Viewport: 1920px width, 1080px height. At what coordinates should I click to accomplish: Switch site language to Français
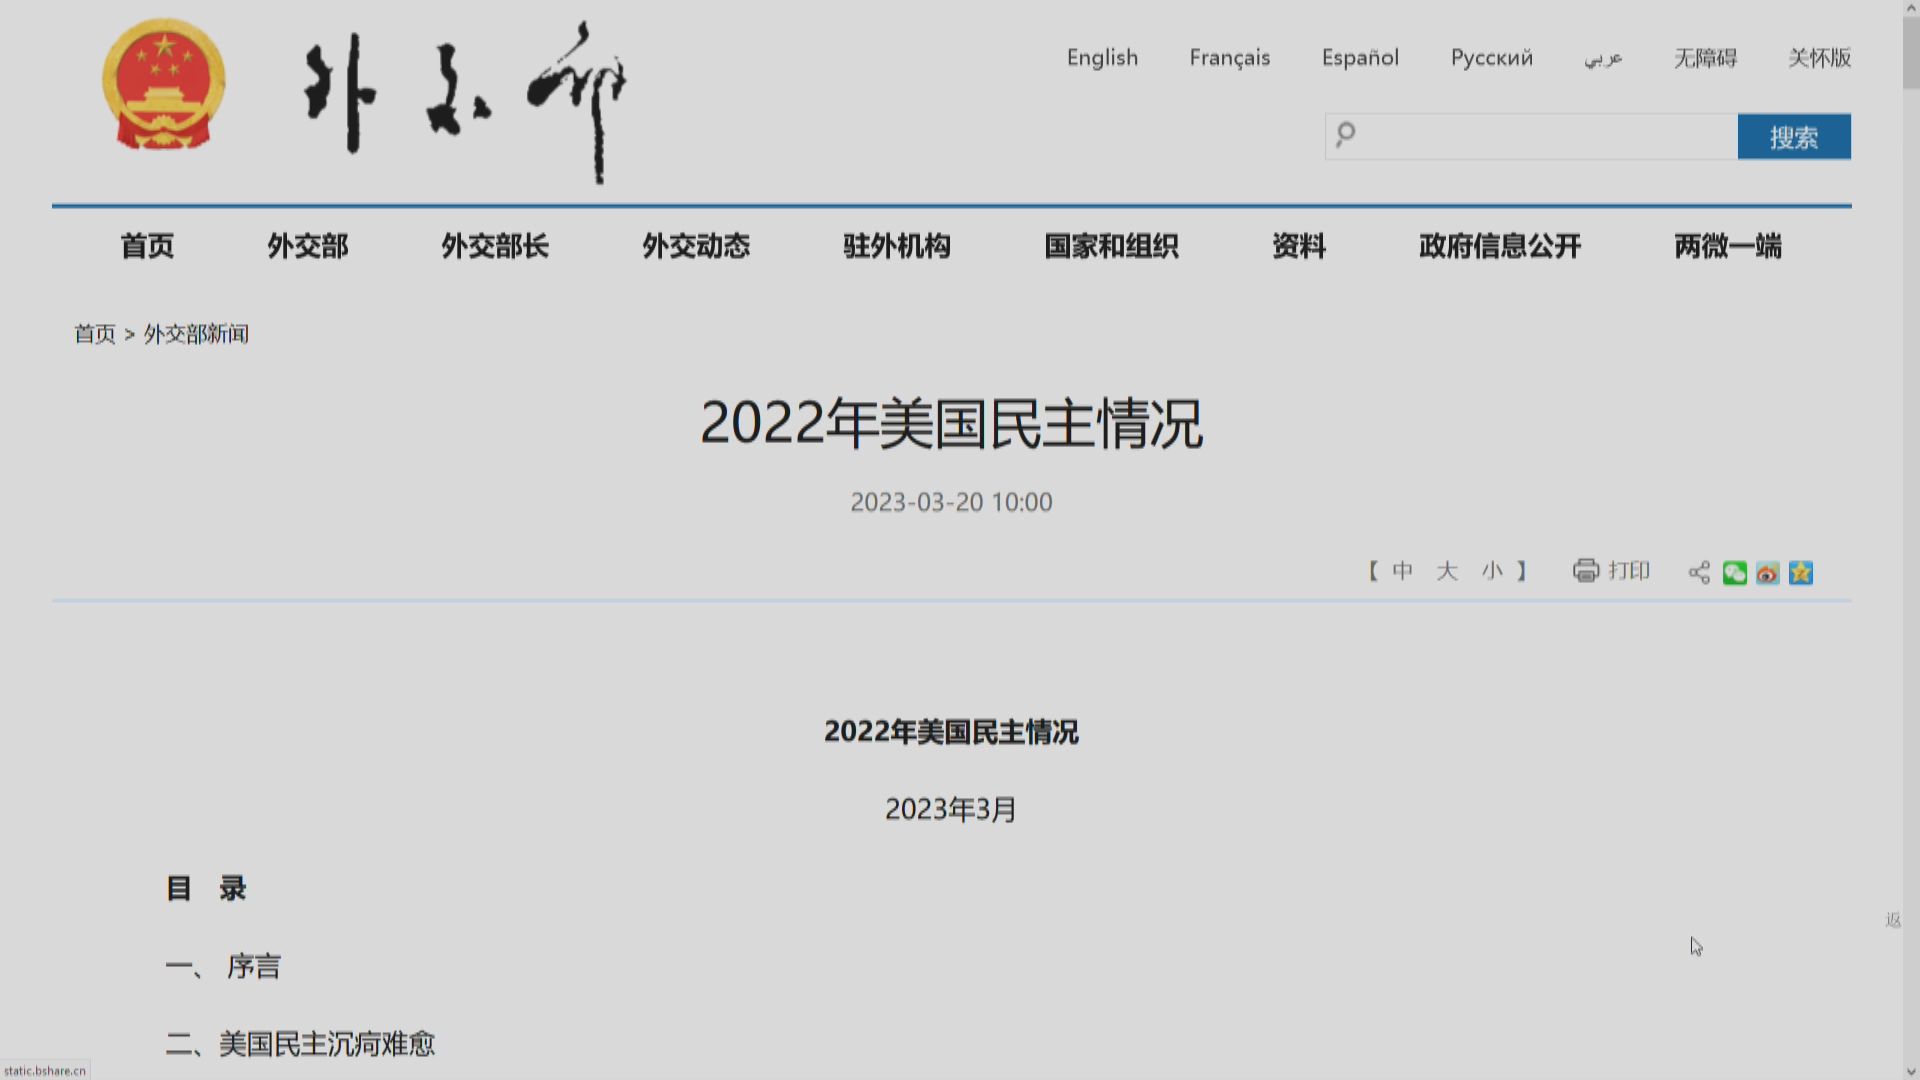(1229, 58)
